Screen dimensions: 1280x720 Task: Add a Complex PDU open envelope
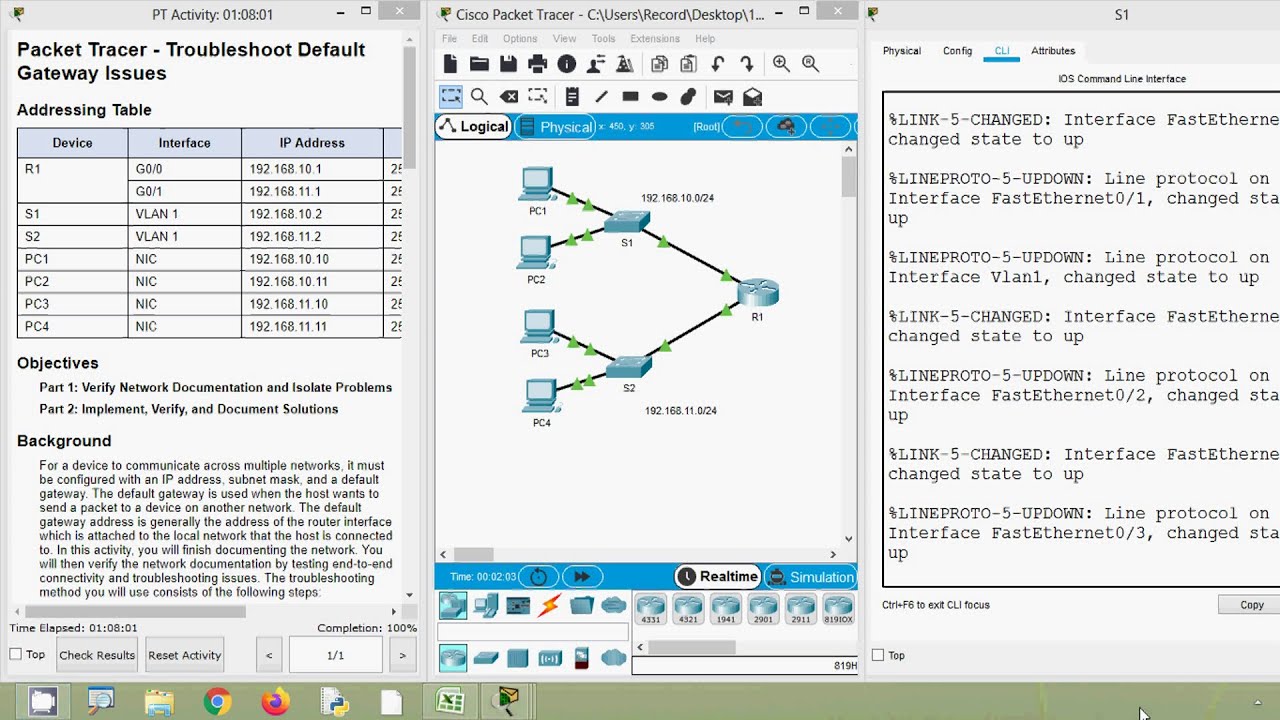752,96
